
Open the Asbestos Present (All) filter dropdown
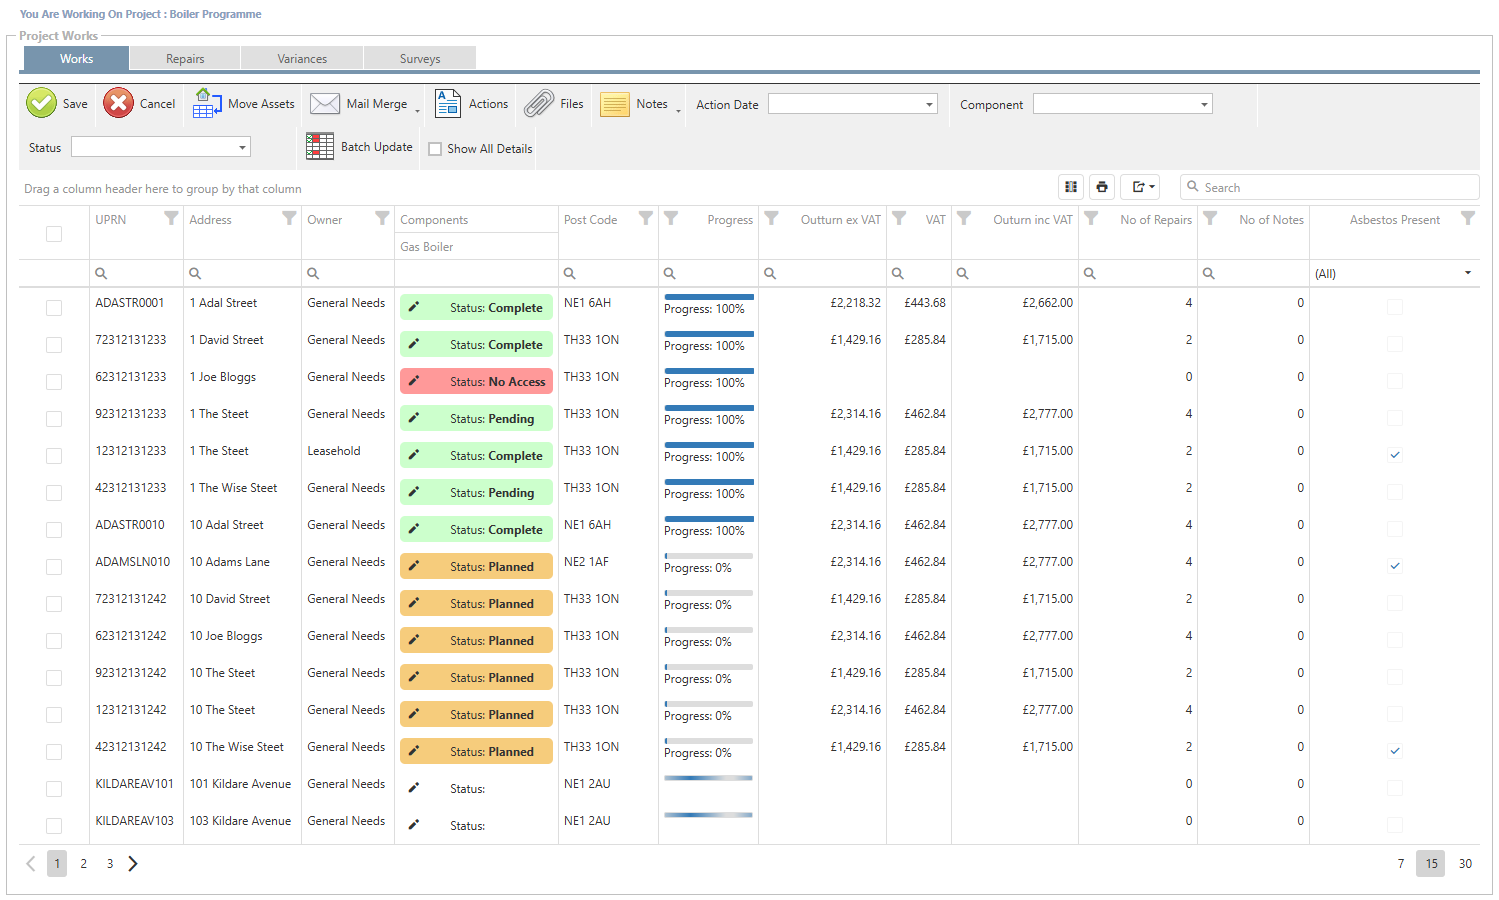pyautogui.click(x=1467, y=273)
